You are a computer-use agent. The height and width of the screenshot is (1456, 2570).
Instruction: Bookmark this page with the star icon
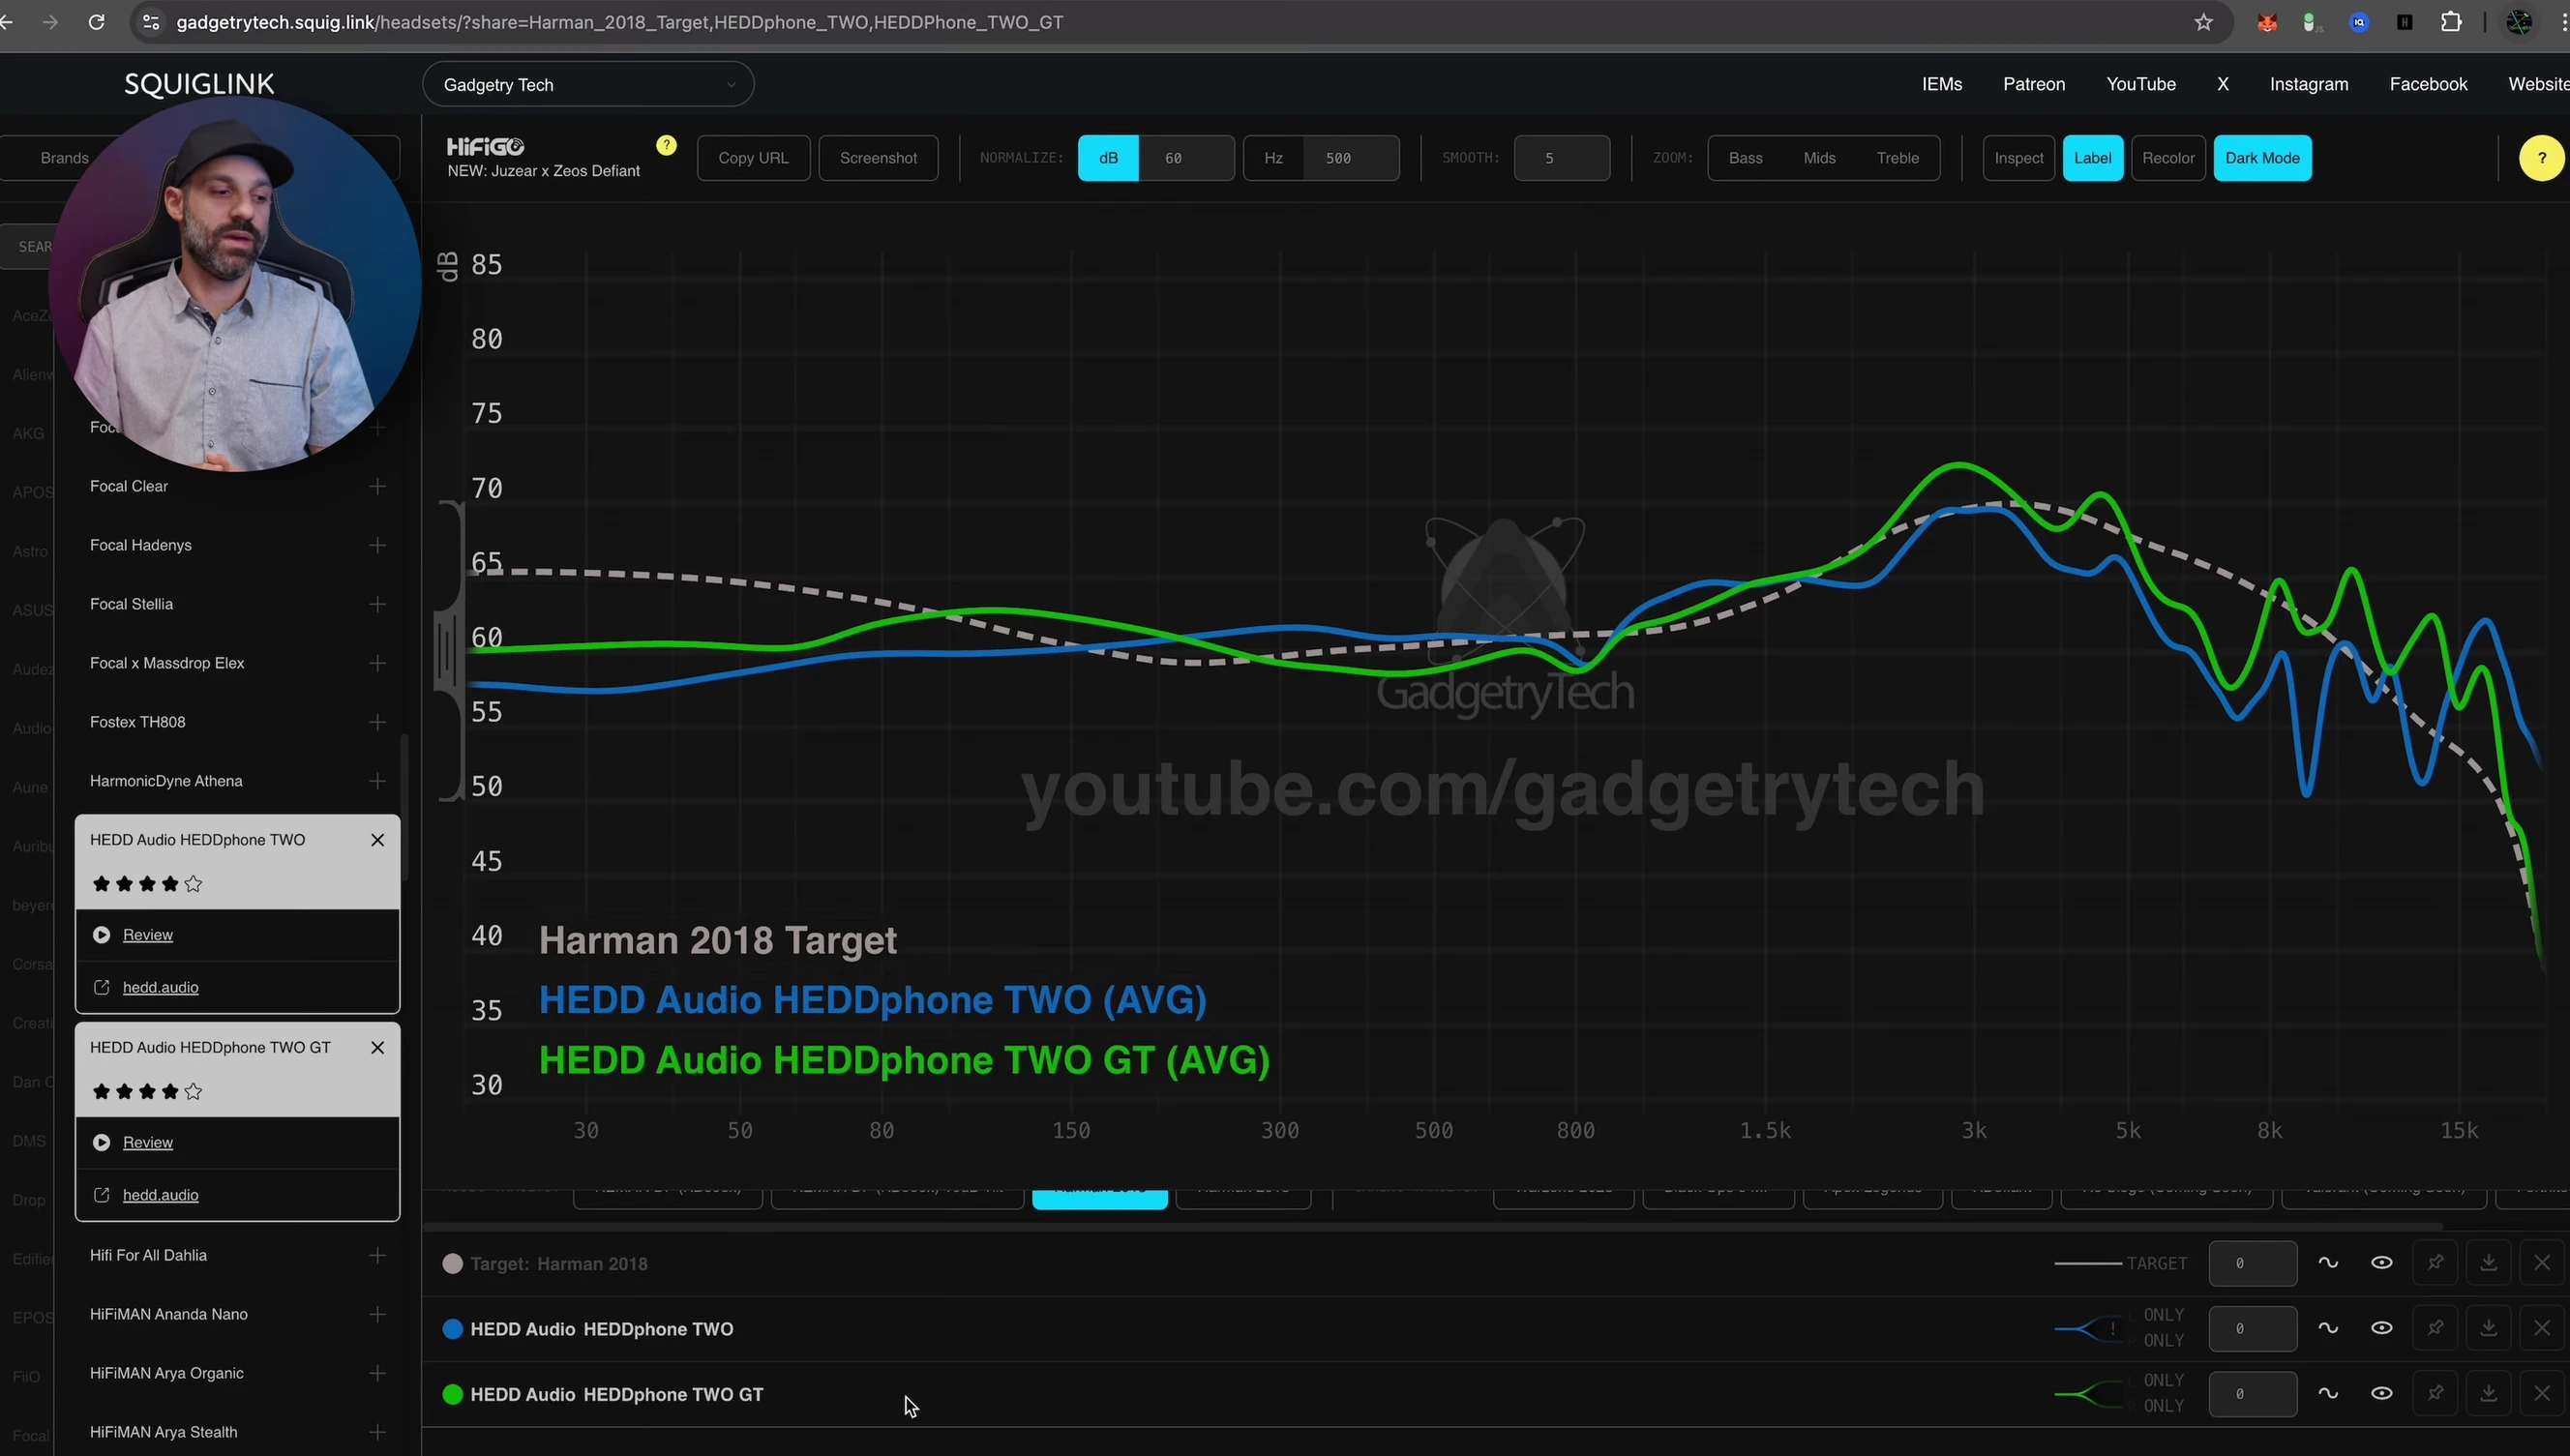2203,22
